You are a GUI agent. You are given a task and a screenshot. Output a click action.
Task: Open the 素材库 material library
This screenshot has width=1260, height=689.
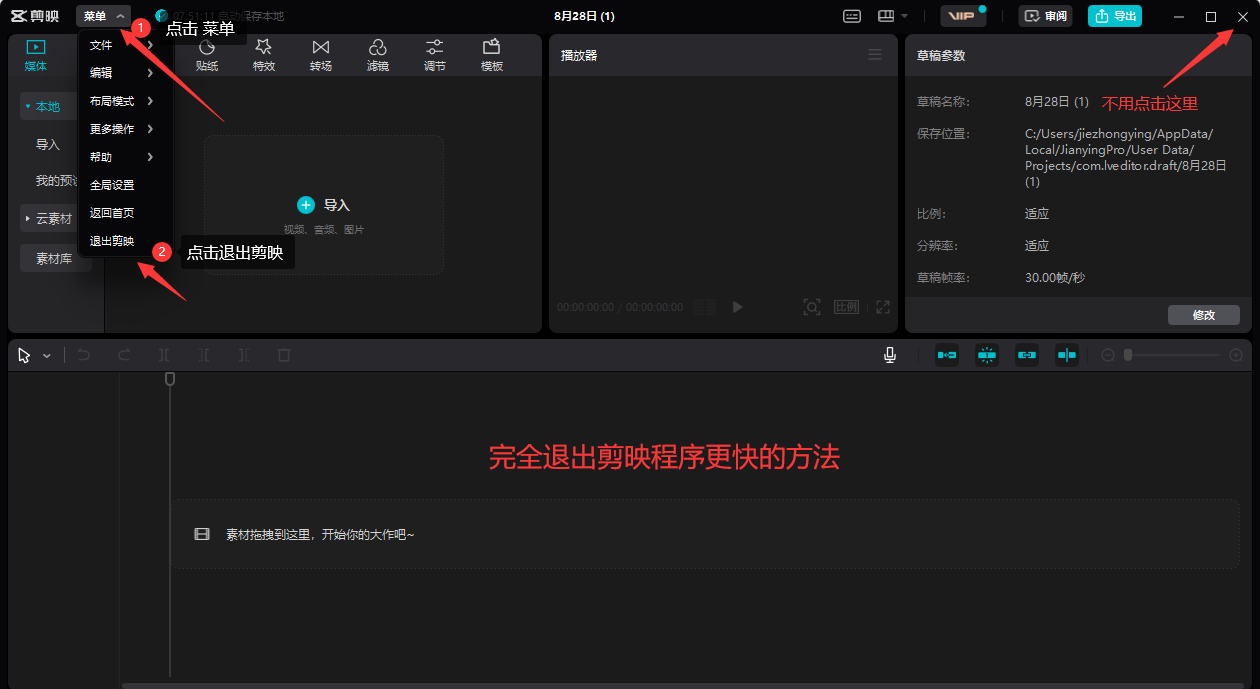click(x=54, y=258)
